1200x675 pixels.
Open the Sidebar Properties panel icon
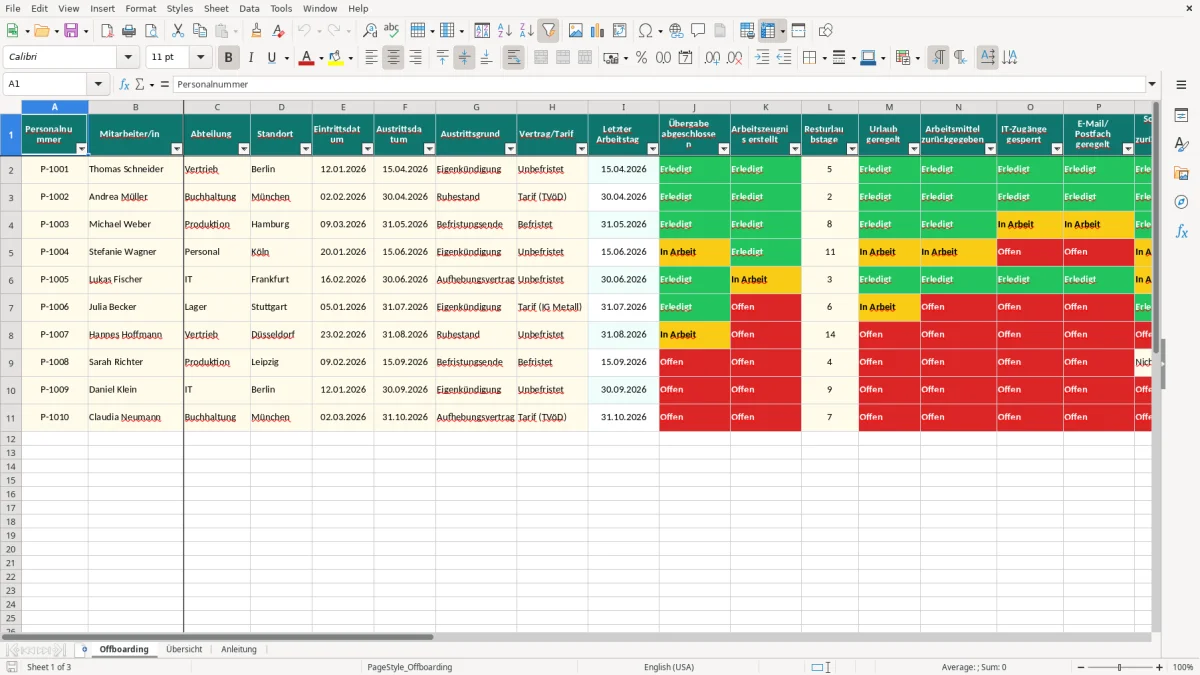tap(1181, 116)
